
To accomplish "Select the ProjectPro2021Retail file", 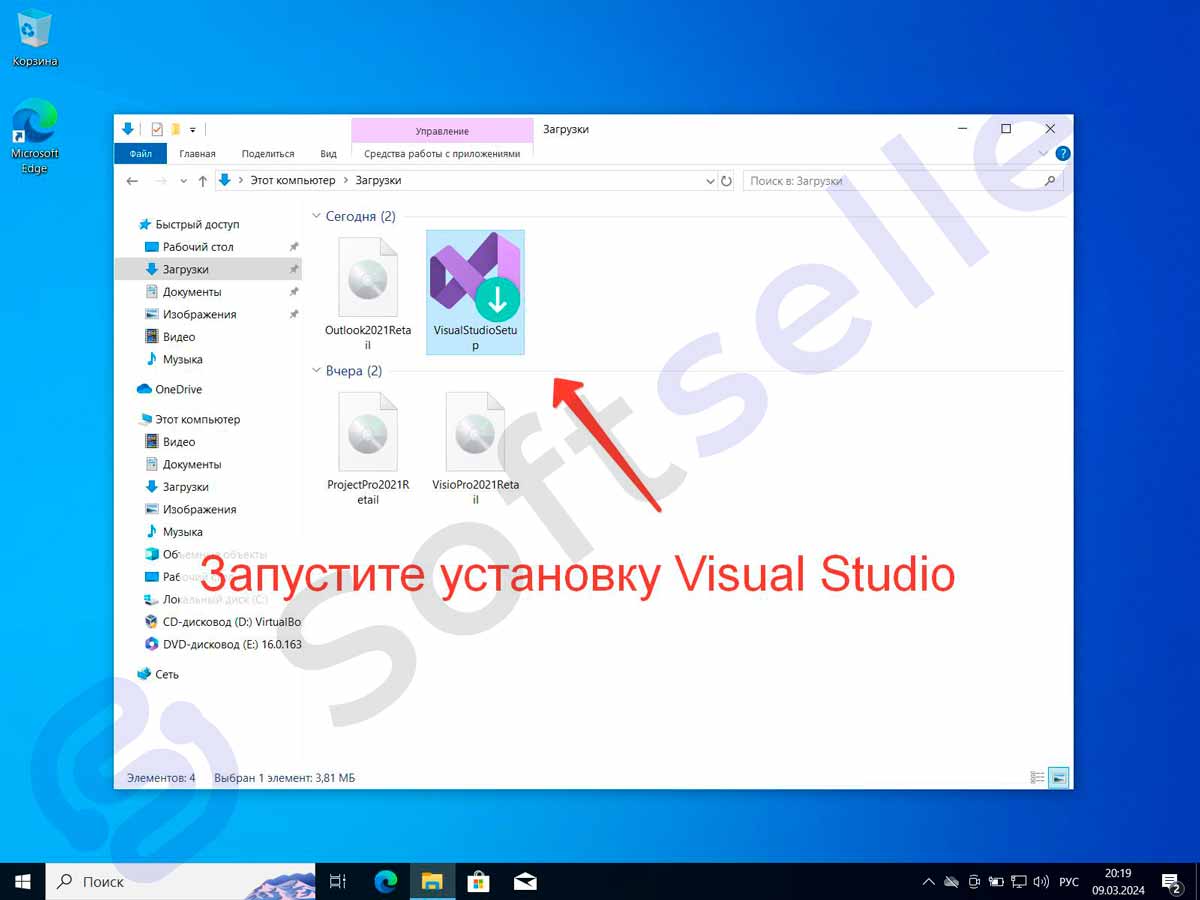I will coord(368,434).
